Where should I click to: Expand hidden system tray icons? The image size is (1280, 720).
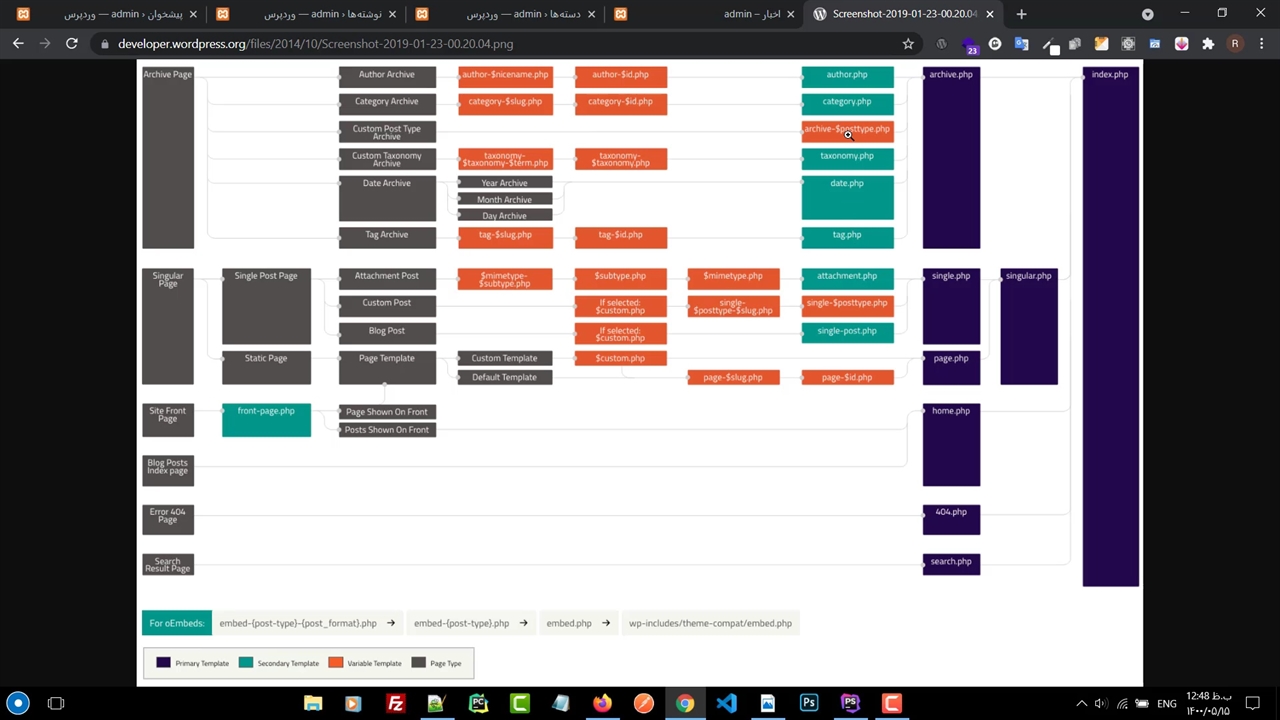(1081, 703)
